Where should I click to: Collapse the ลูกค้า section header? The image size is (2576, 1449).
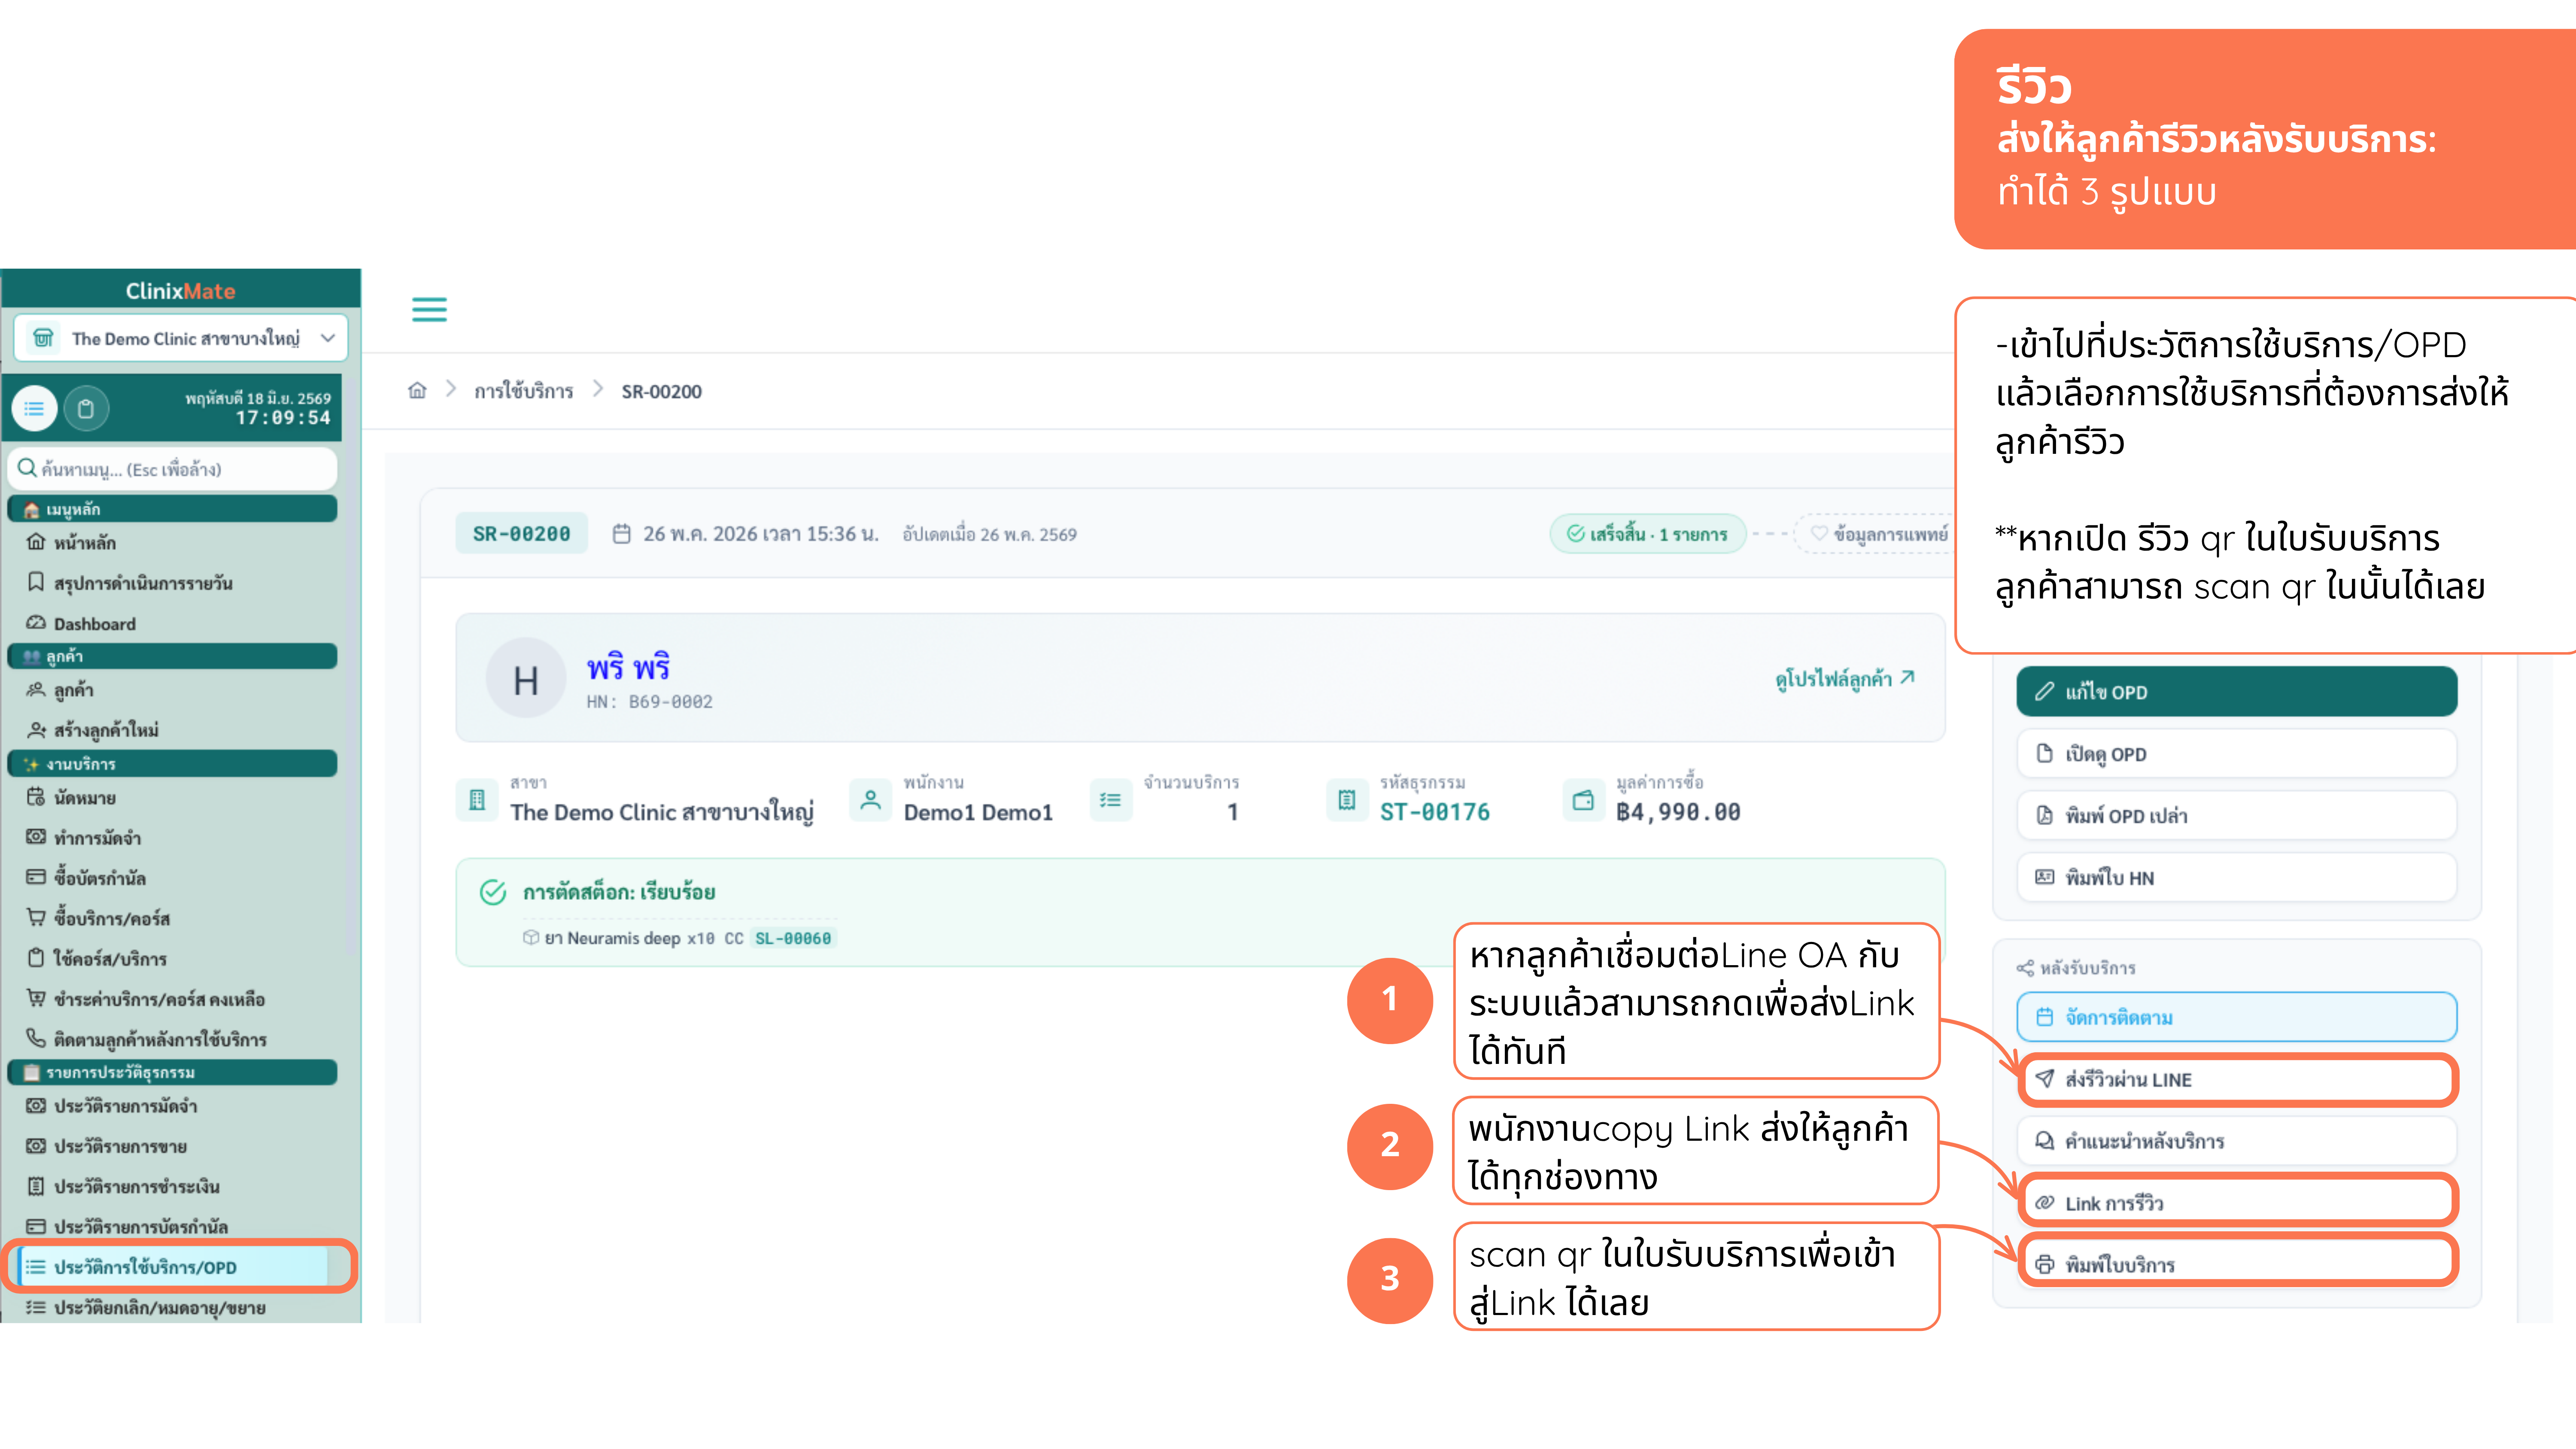172,656
